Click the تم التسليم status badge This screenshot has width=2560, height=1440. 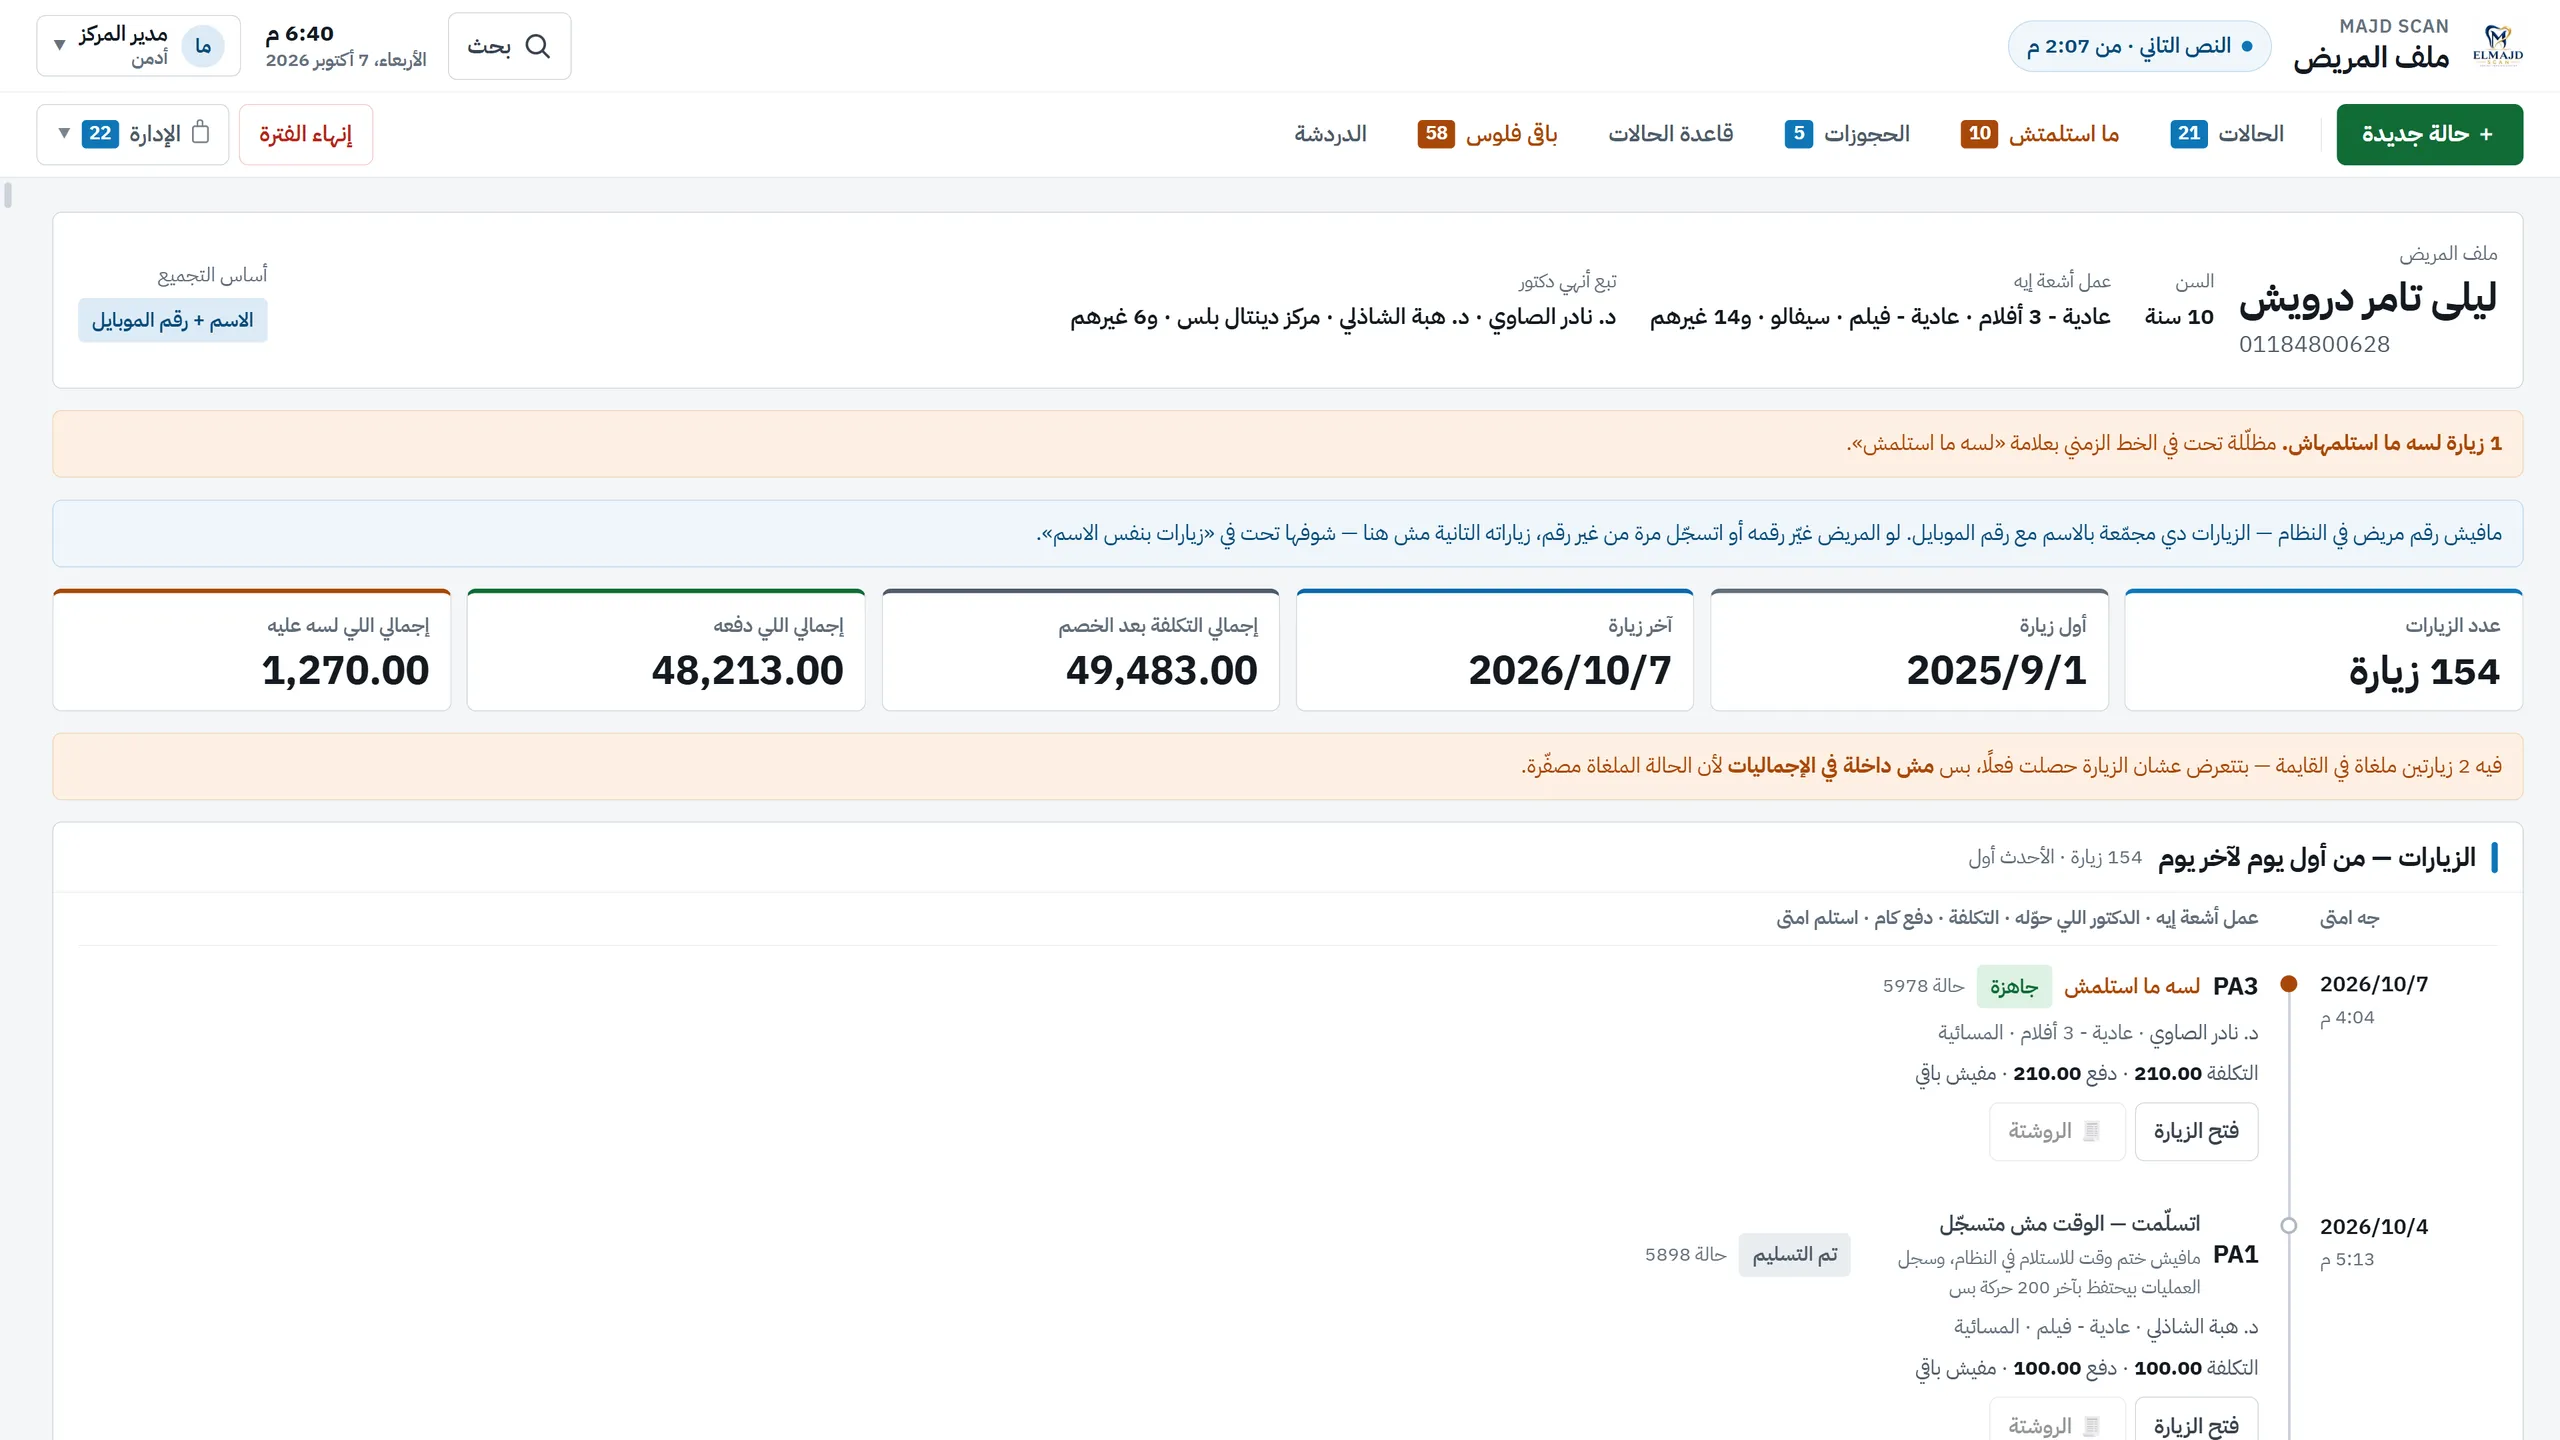pyautogui.click(x=1794, y=1254)
